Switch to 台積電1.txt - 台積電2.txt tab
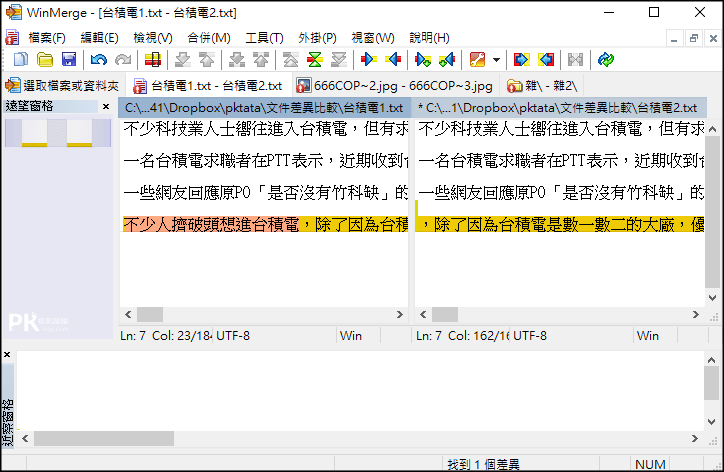Viewport: 724px width, 472px height. pyautogui.click(x=208, y=85)
